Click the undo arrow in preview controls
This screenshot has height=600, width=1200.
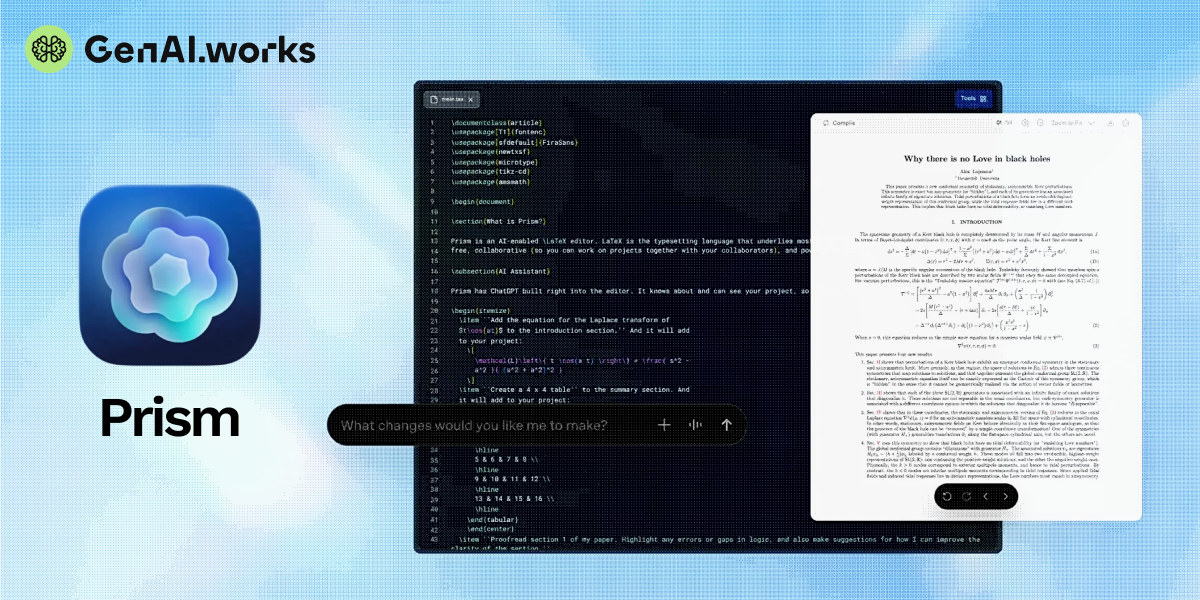pos(946,495)
